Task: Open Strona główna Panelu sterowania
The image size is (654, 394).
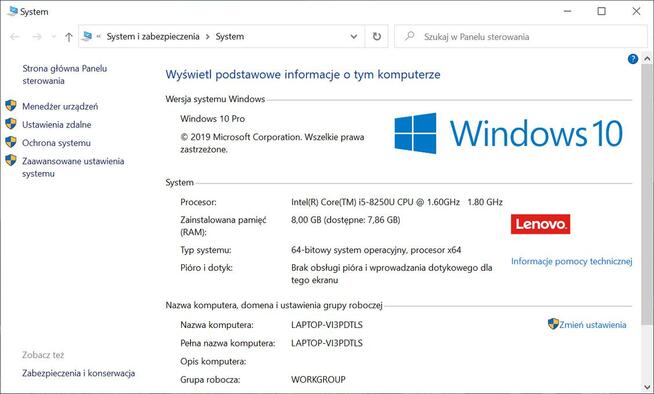Action: 65,75
